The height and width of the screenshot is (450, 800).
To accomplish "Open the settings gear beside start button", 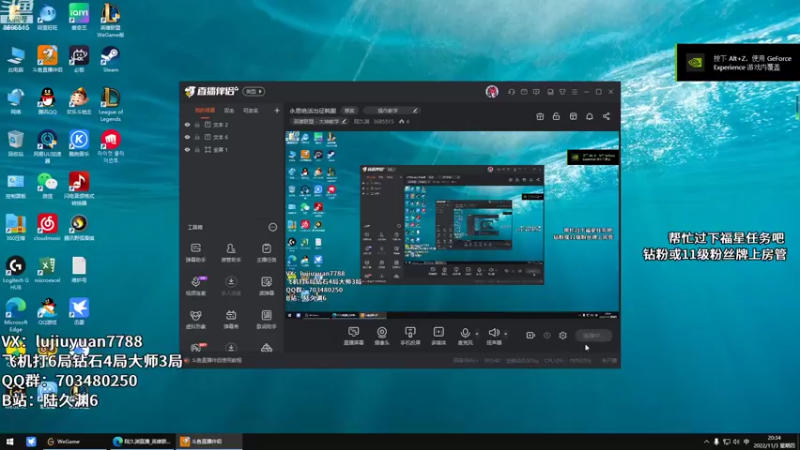I will tap(563, 335).
